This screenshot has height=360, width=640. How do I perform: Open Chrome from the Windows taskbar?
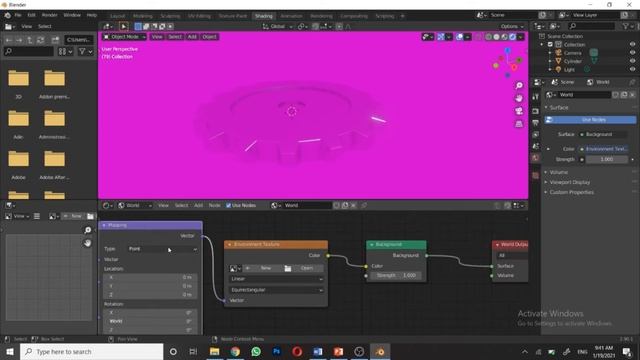(x=235, y=351)
